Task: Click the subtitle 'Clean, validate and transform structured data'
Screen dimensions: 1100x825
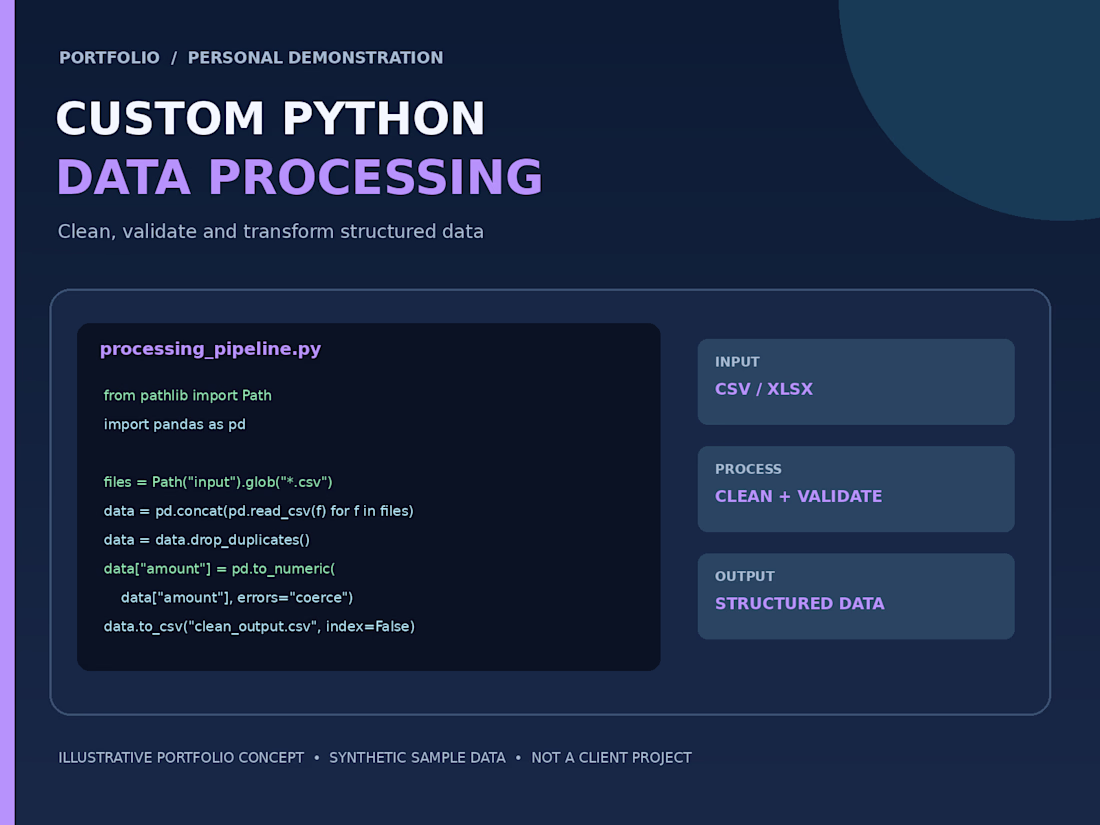Action: (271, 232)
